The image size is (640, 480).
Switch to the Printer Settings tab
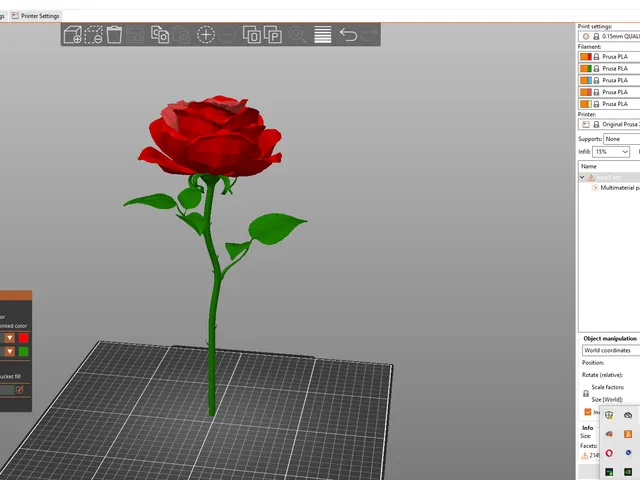[36, 16]
